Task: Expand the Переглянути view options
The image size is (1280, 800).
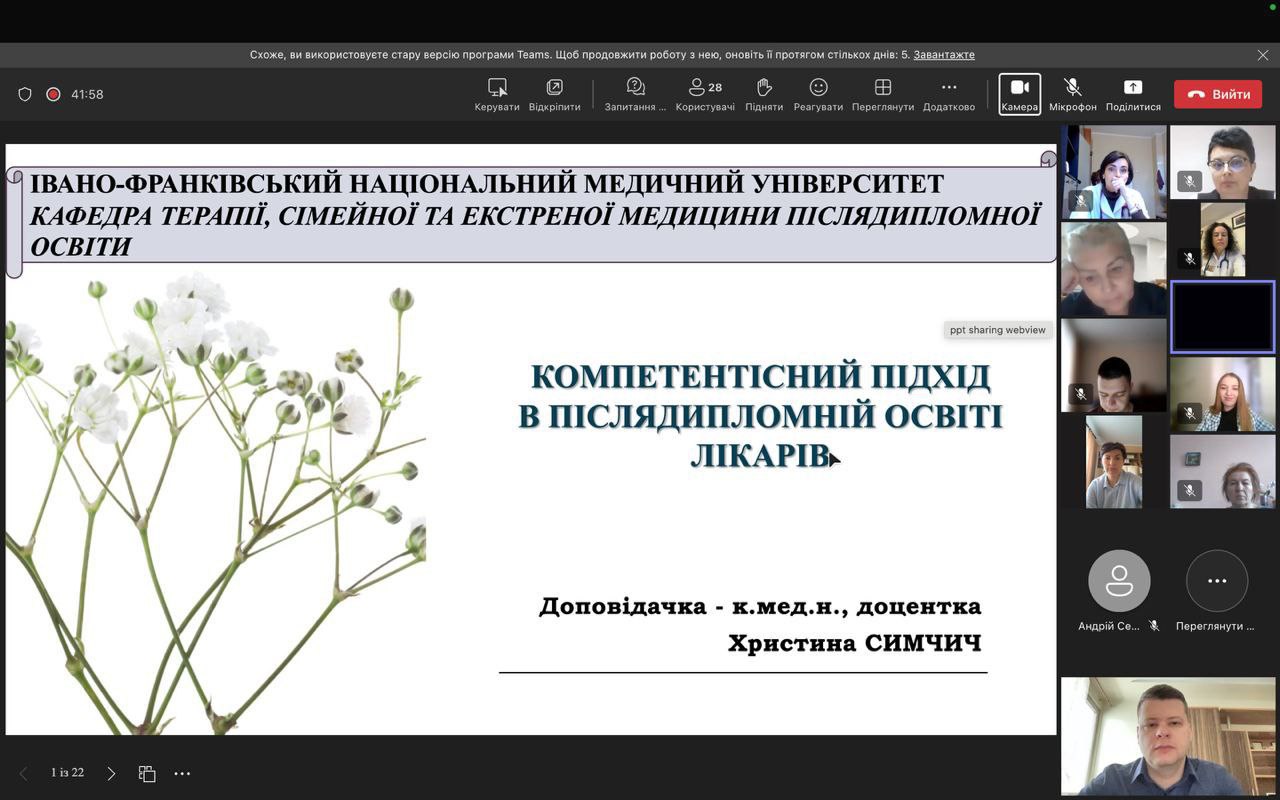Action: (x=882, y=88)
